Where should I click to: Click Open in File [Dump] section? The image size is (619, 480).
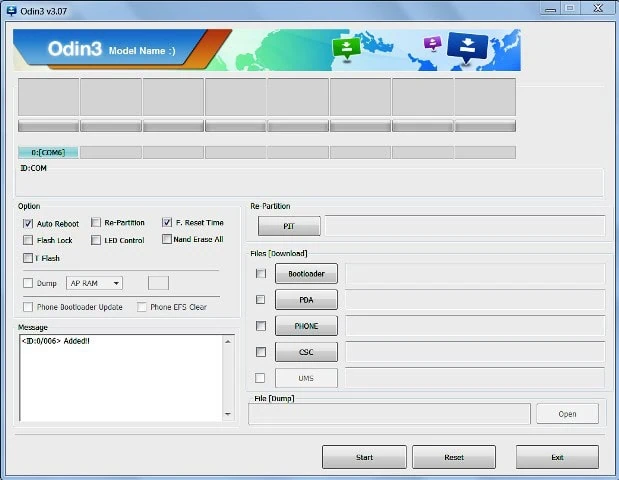click(567, 414)
